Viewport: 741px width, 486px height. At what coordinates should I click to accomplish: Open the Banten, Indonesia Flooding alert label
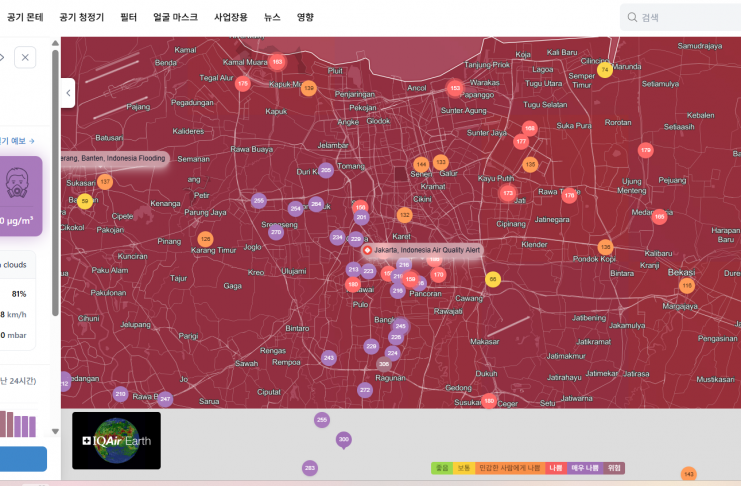[112, 158]
